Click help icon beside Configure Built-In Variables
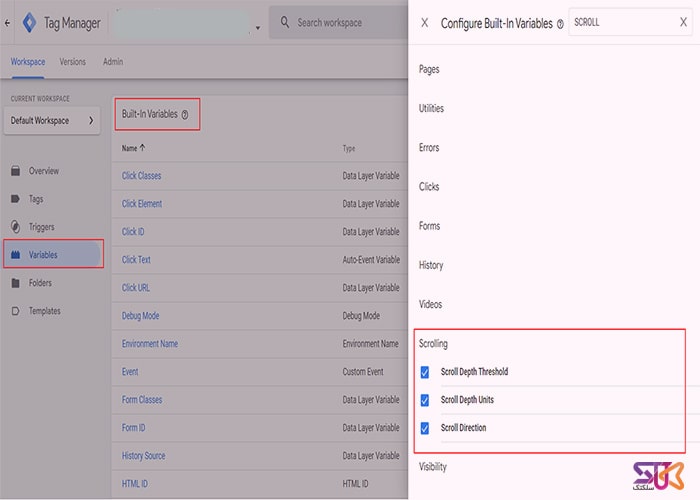700x500 pixels. tap(560, 24)
